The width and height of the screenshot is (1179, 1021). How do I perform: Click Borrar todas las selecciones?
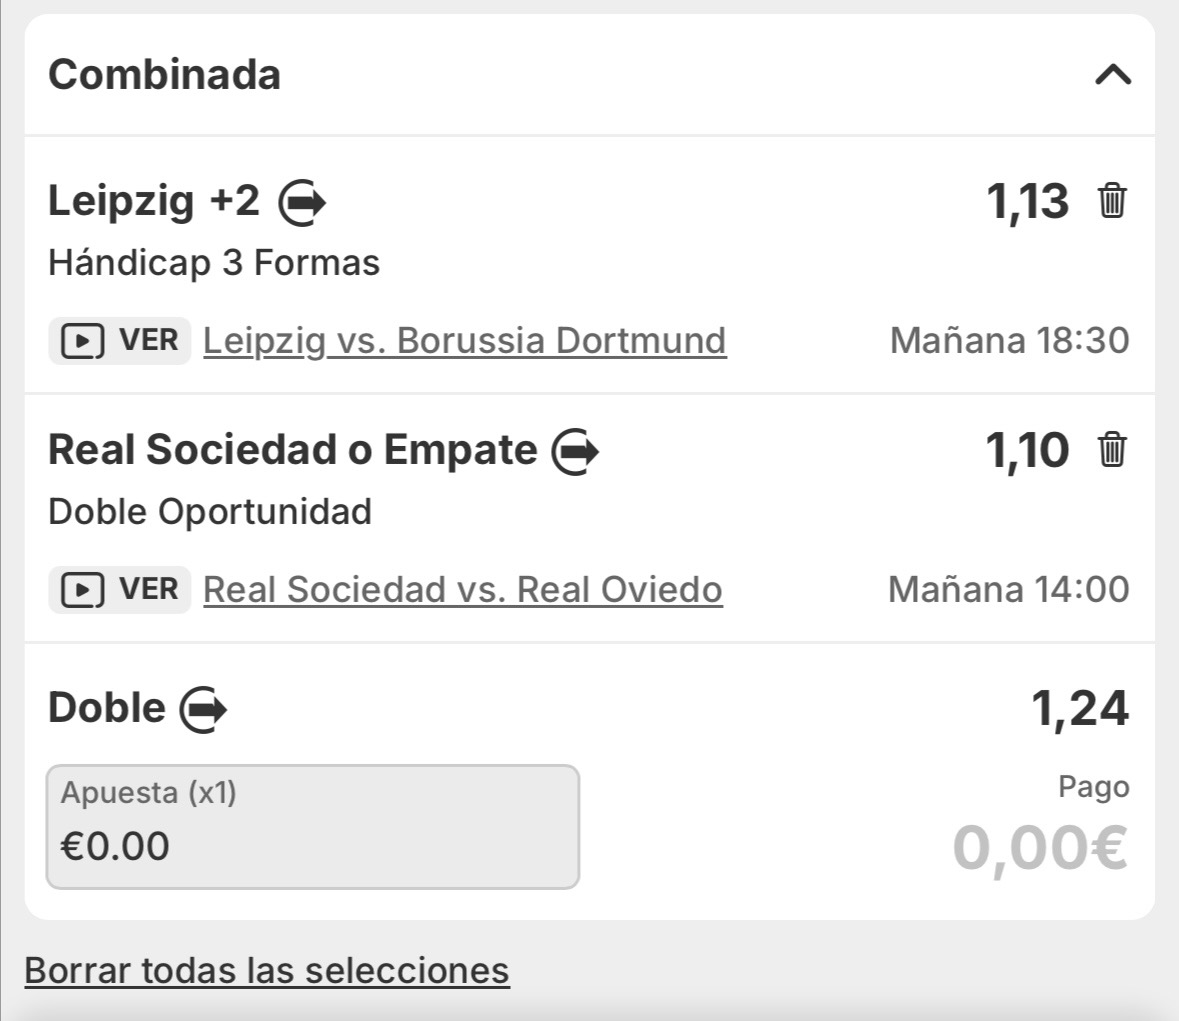coord(267,971)
